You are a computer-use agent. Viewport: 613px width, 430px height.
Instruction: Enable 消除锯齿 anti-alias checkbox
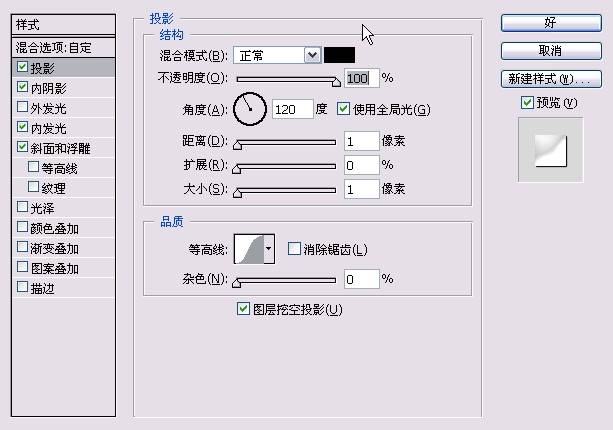point(294,249)
